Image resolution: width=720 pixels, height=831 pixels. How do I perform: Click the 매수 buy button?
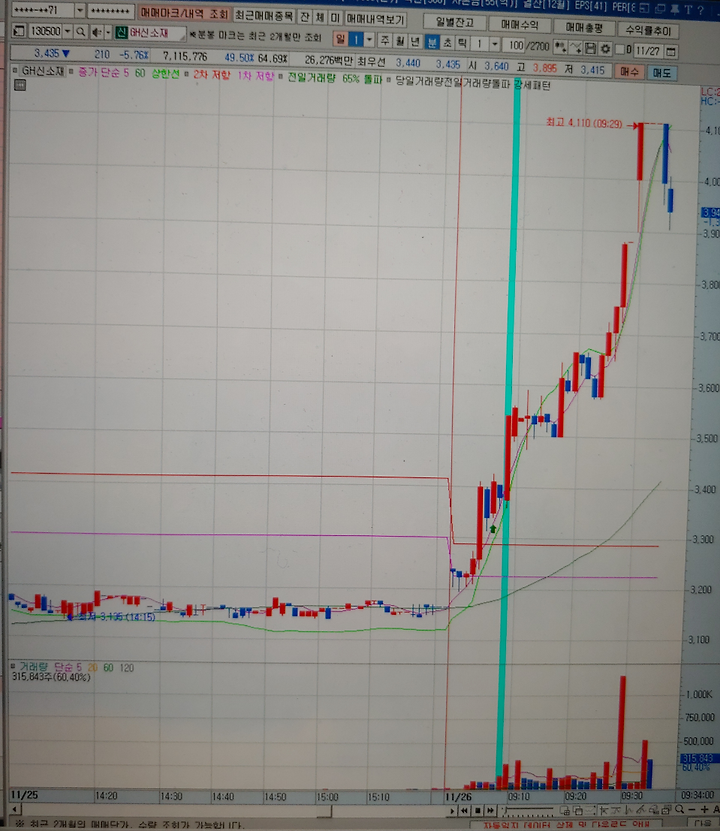pos(629,70)
